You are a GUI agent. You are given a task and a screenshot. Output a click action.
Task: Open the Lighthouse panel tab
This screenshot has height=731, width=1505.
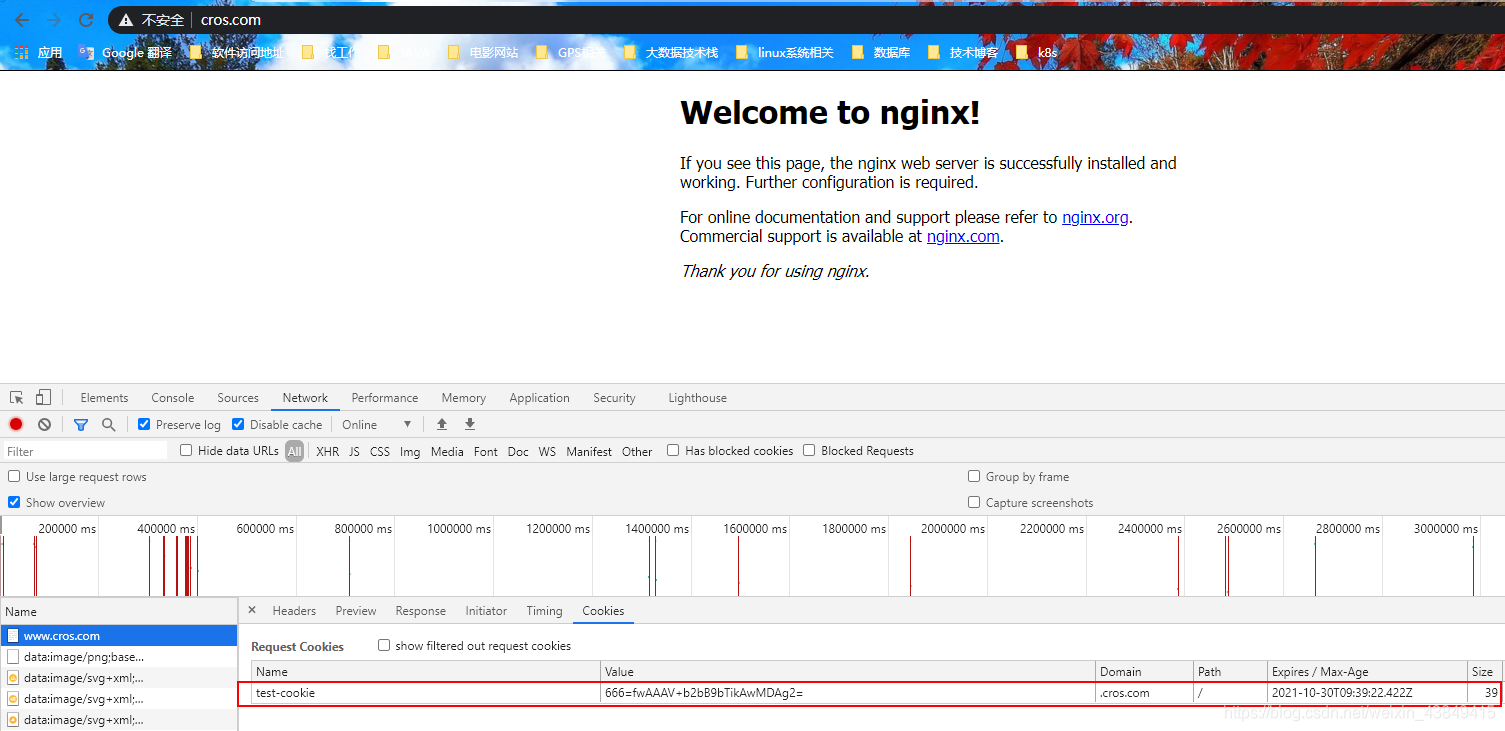click(x=697, y=398)
